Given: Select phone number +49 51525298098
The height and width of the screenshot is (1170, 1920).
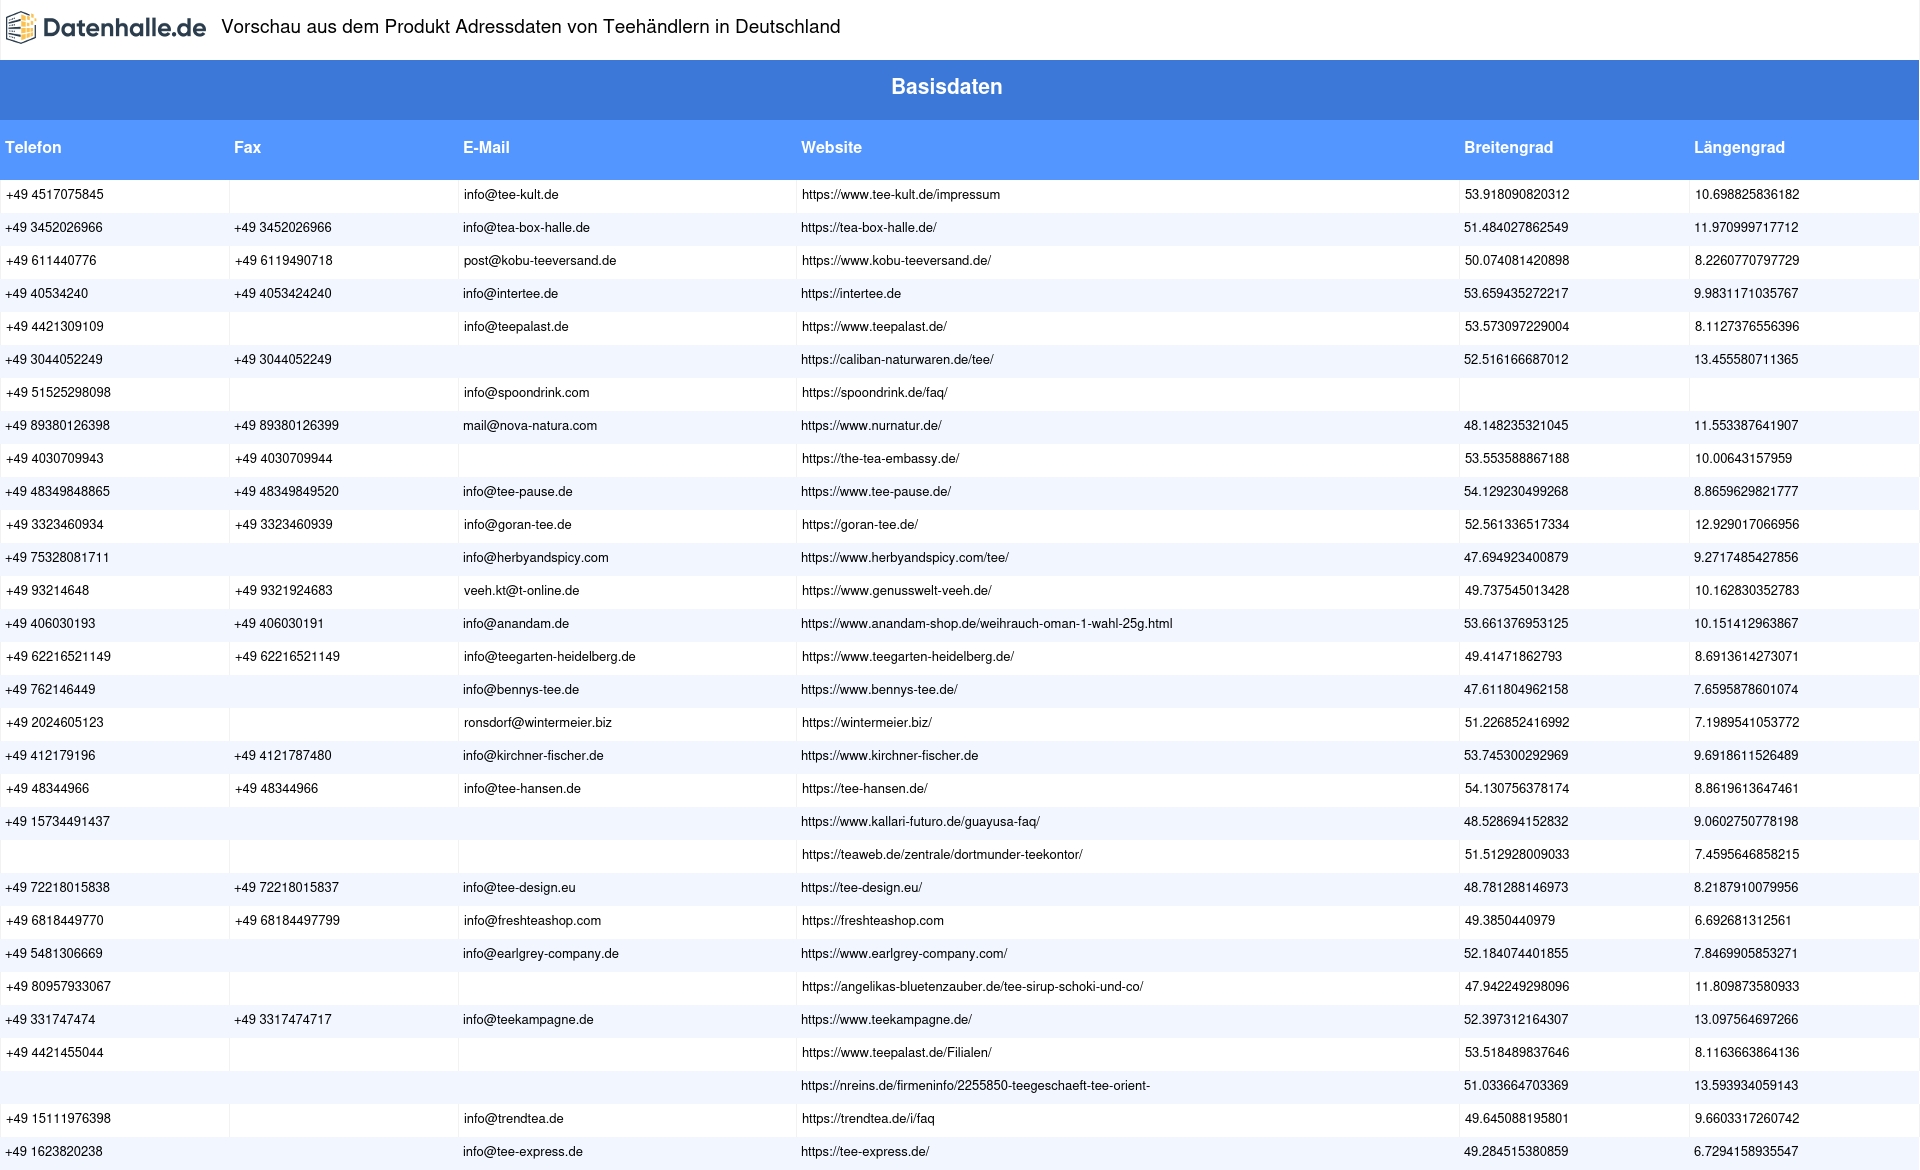Looking at the screenshot, I should click(x=58, y=393).
